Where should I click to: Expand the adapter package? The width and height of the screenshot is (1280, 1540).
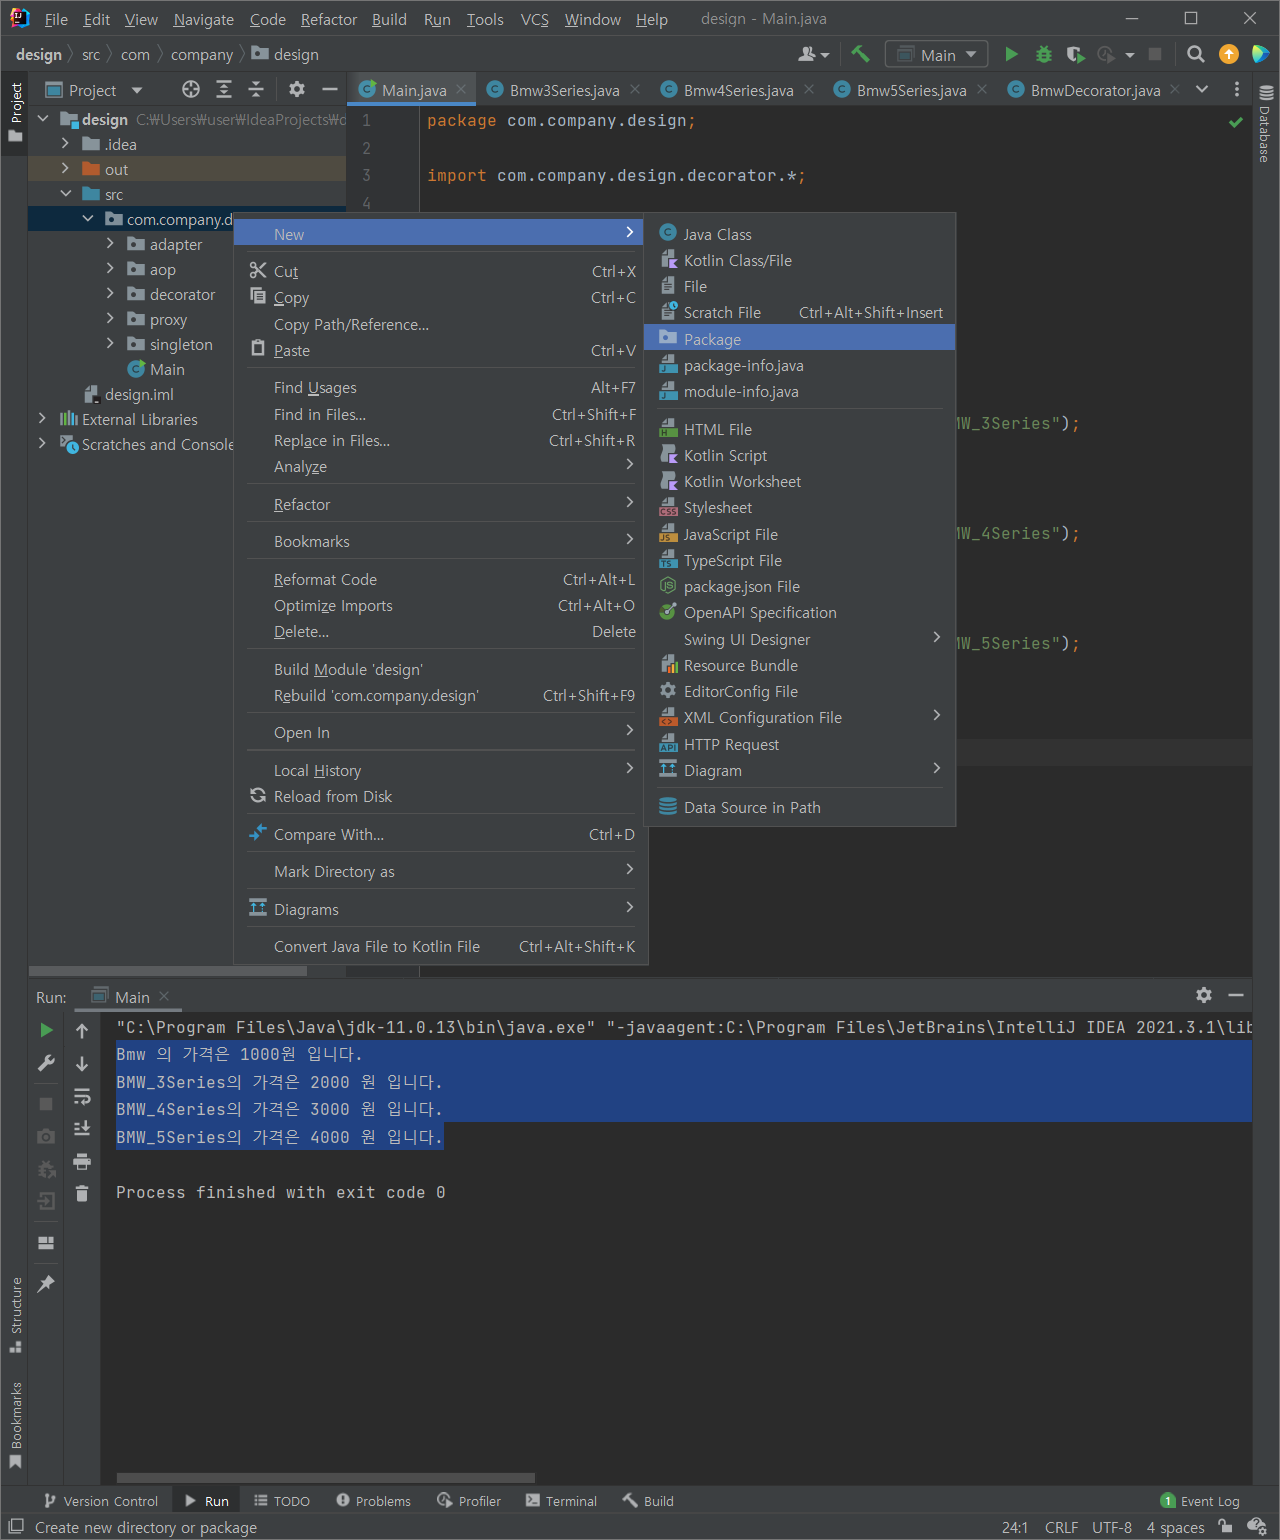(110, 243)
